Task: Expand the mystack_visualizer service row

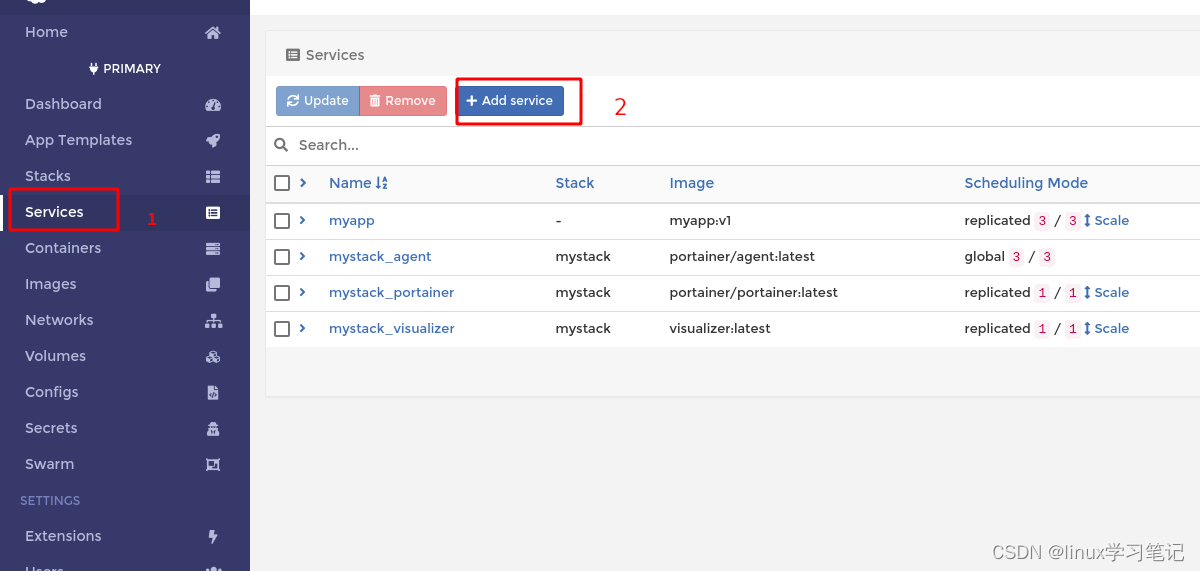Action: pos(303,327)
